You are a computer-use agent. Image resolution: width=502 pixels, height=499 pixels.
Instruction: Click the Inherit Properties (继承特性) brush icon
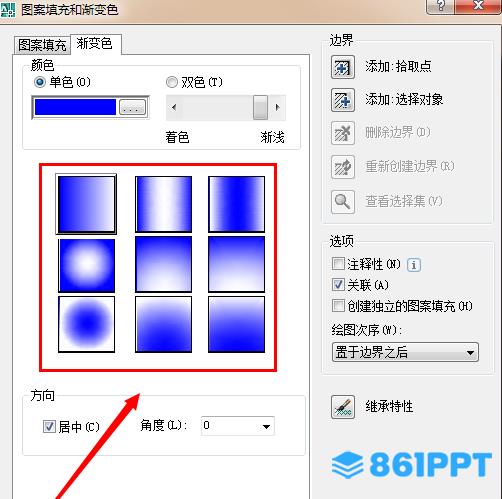pos(343,407)
